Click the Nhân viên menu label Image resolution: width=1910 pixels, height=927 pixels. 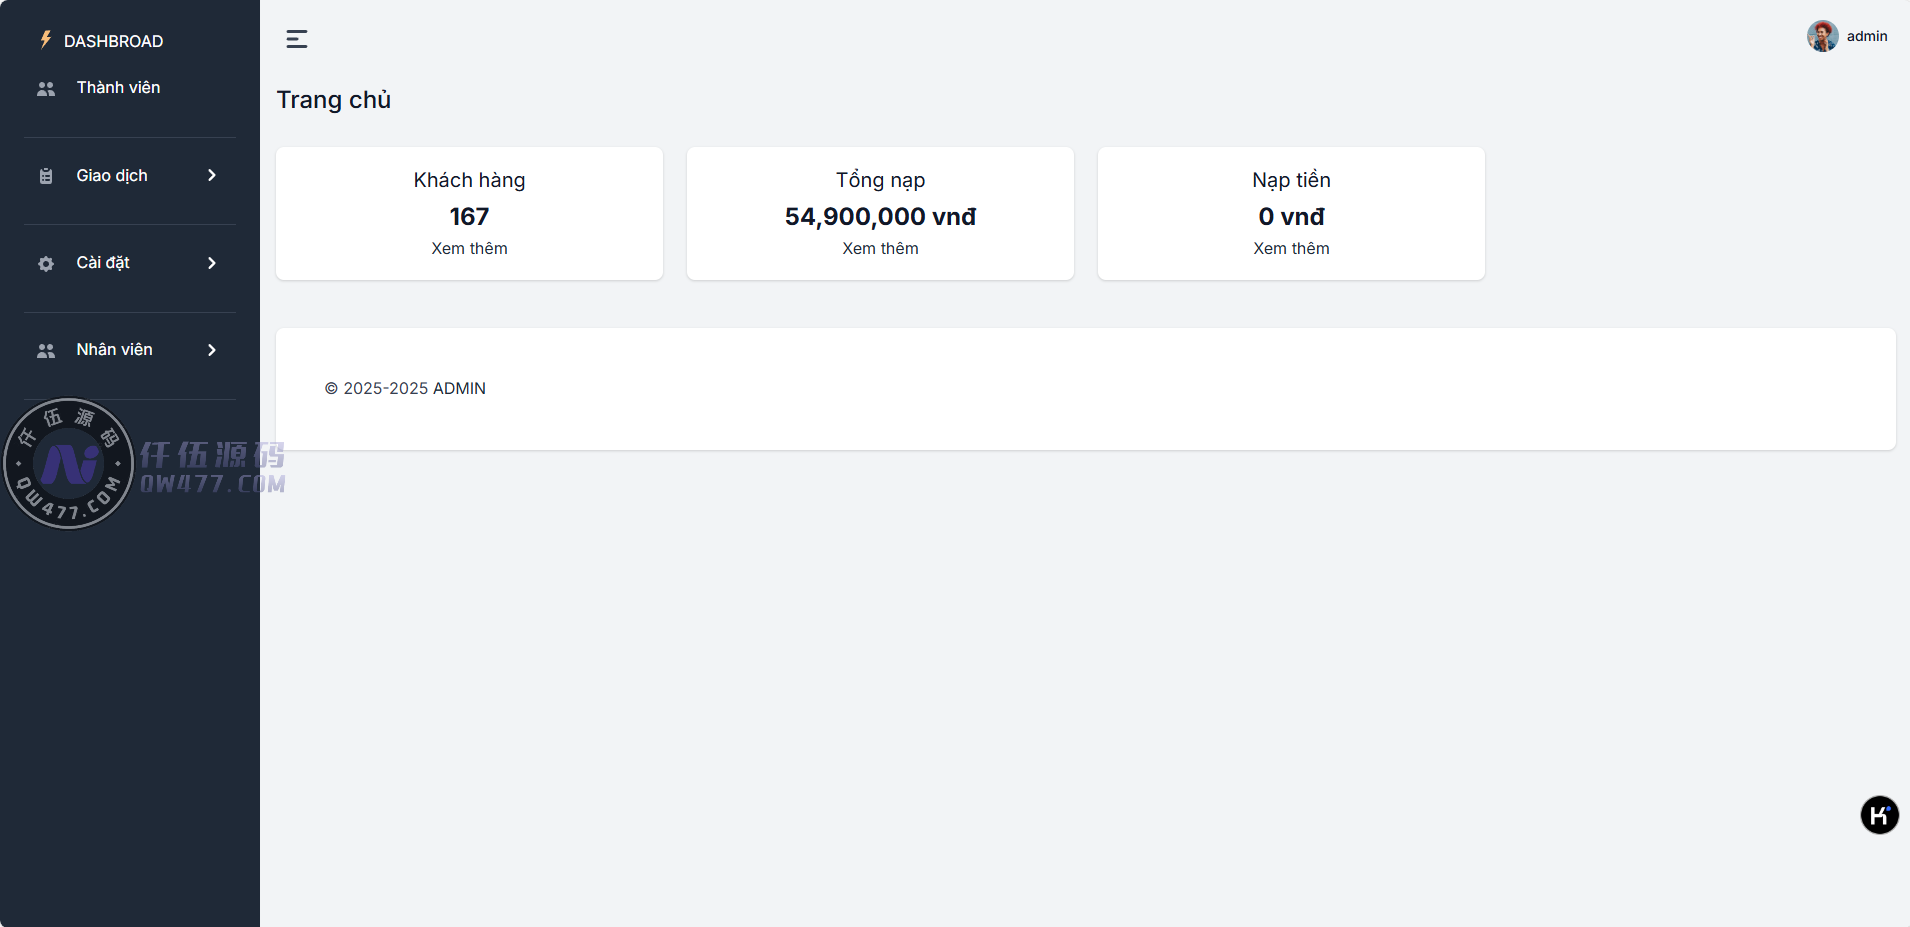point(114,350)
